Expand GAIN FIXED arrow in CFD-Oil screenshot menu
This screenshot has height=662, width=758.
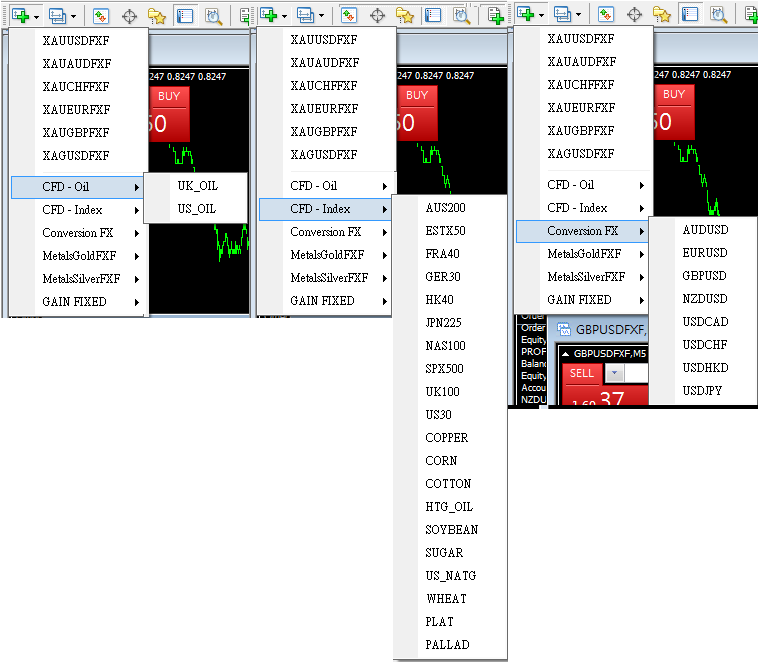(137, 302)
